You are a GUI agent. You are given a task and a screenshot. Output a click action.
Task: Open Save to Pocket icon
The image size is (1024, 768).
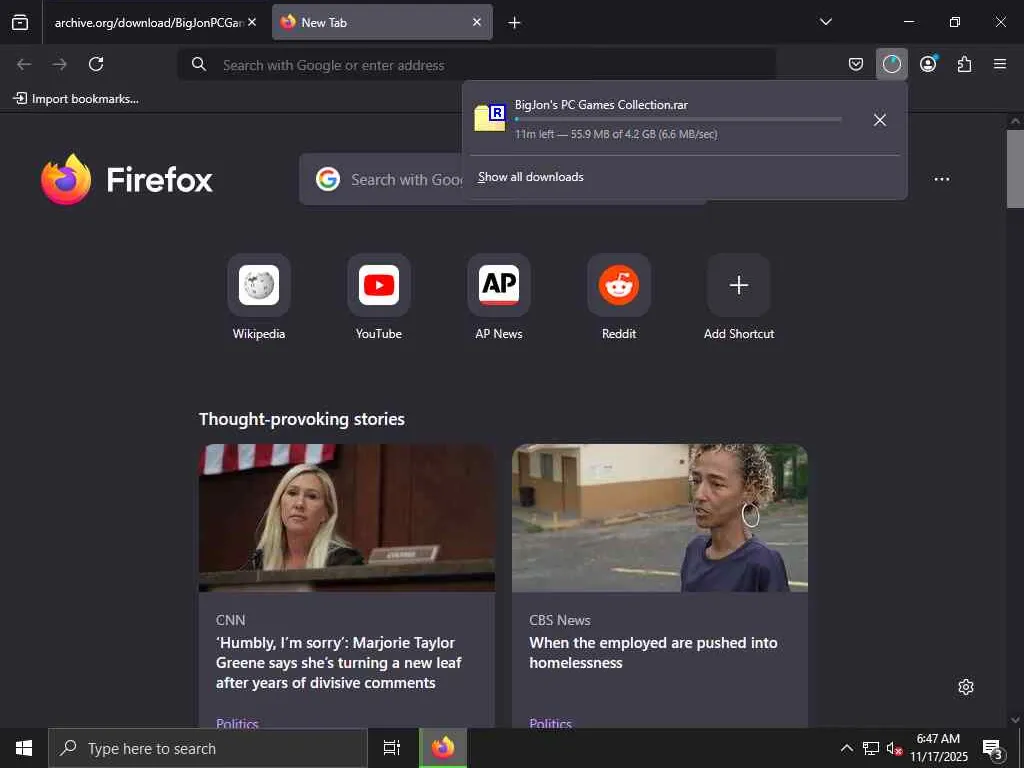856,64
